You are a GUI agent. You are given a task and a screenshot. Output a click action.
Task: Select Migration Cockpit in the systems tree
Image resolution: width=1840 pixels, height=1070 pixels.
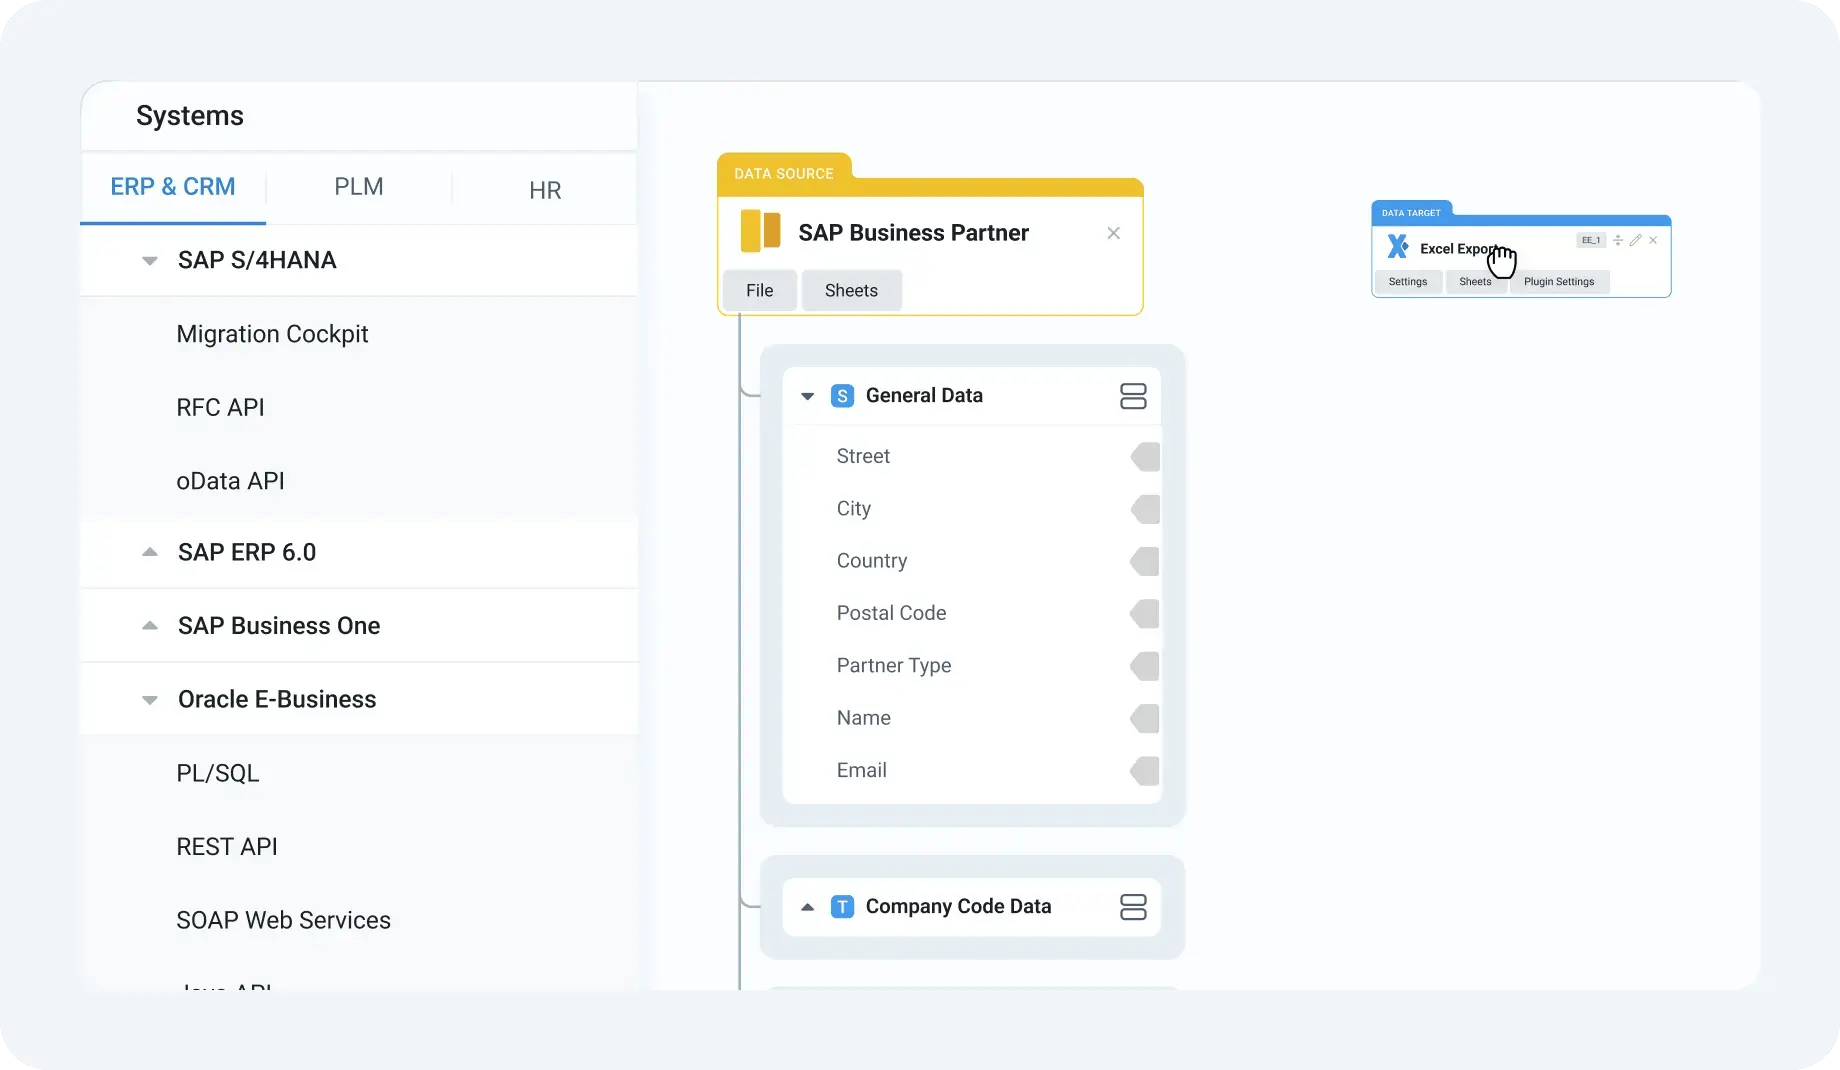pos(272,334)
